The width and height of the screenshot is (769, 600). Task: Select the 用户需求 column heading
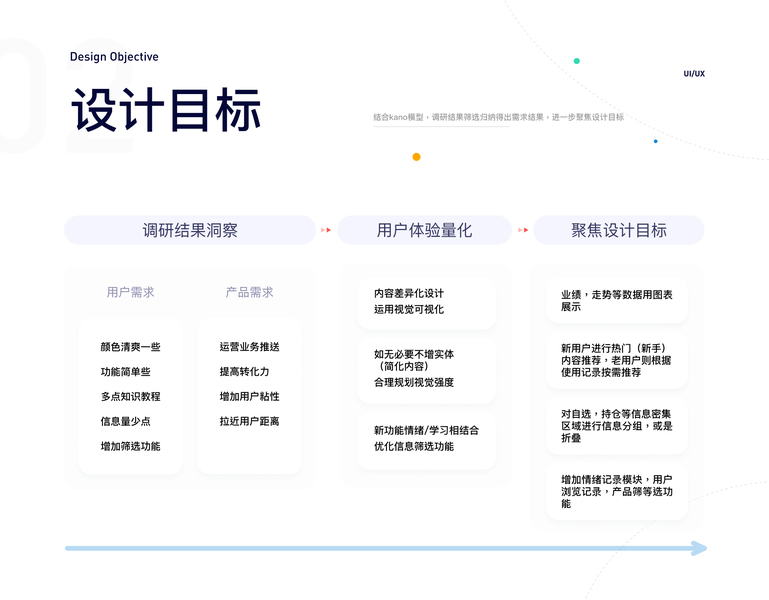(x=130, y=292)
